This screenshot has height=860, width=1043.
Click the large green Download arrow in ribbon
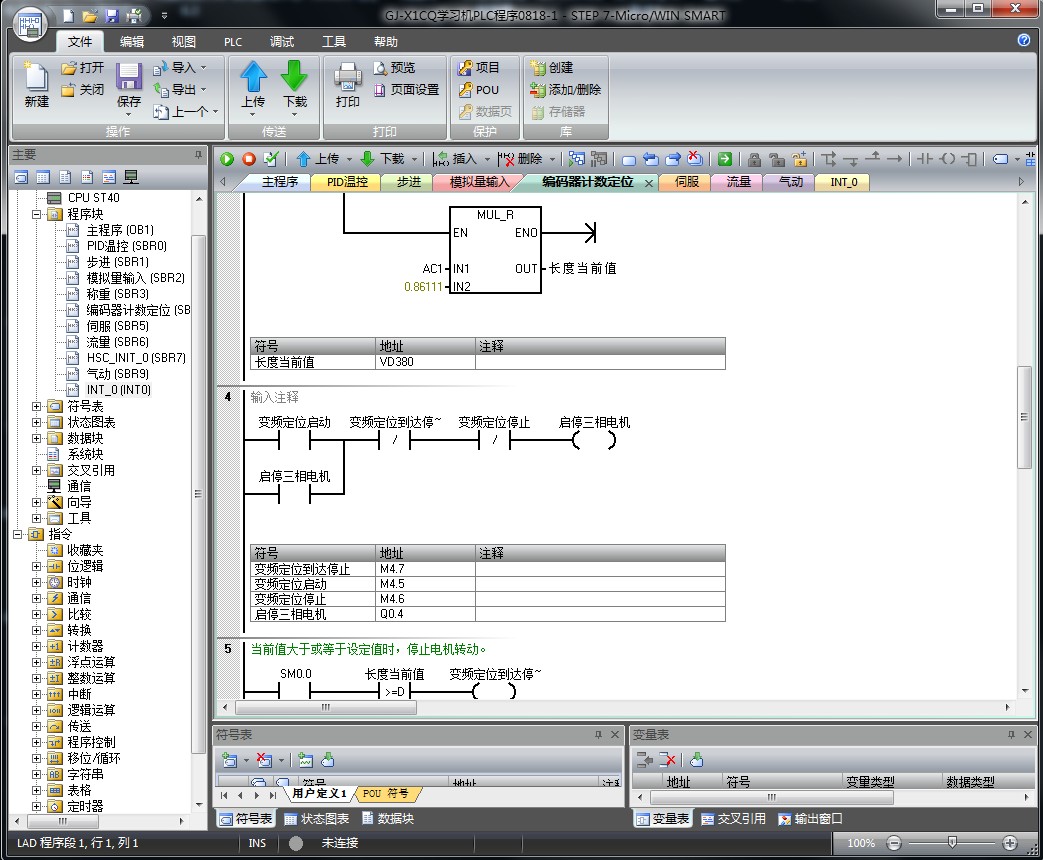[294, 76]
